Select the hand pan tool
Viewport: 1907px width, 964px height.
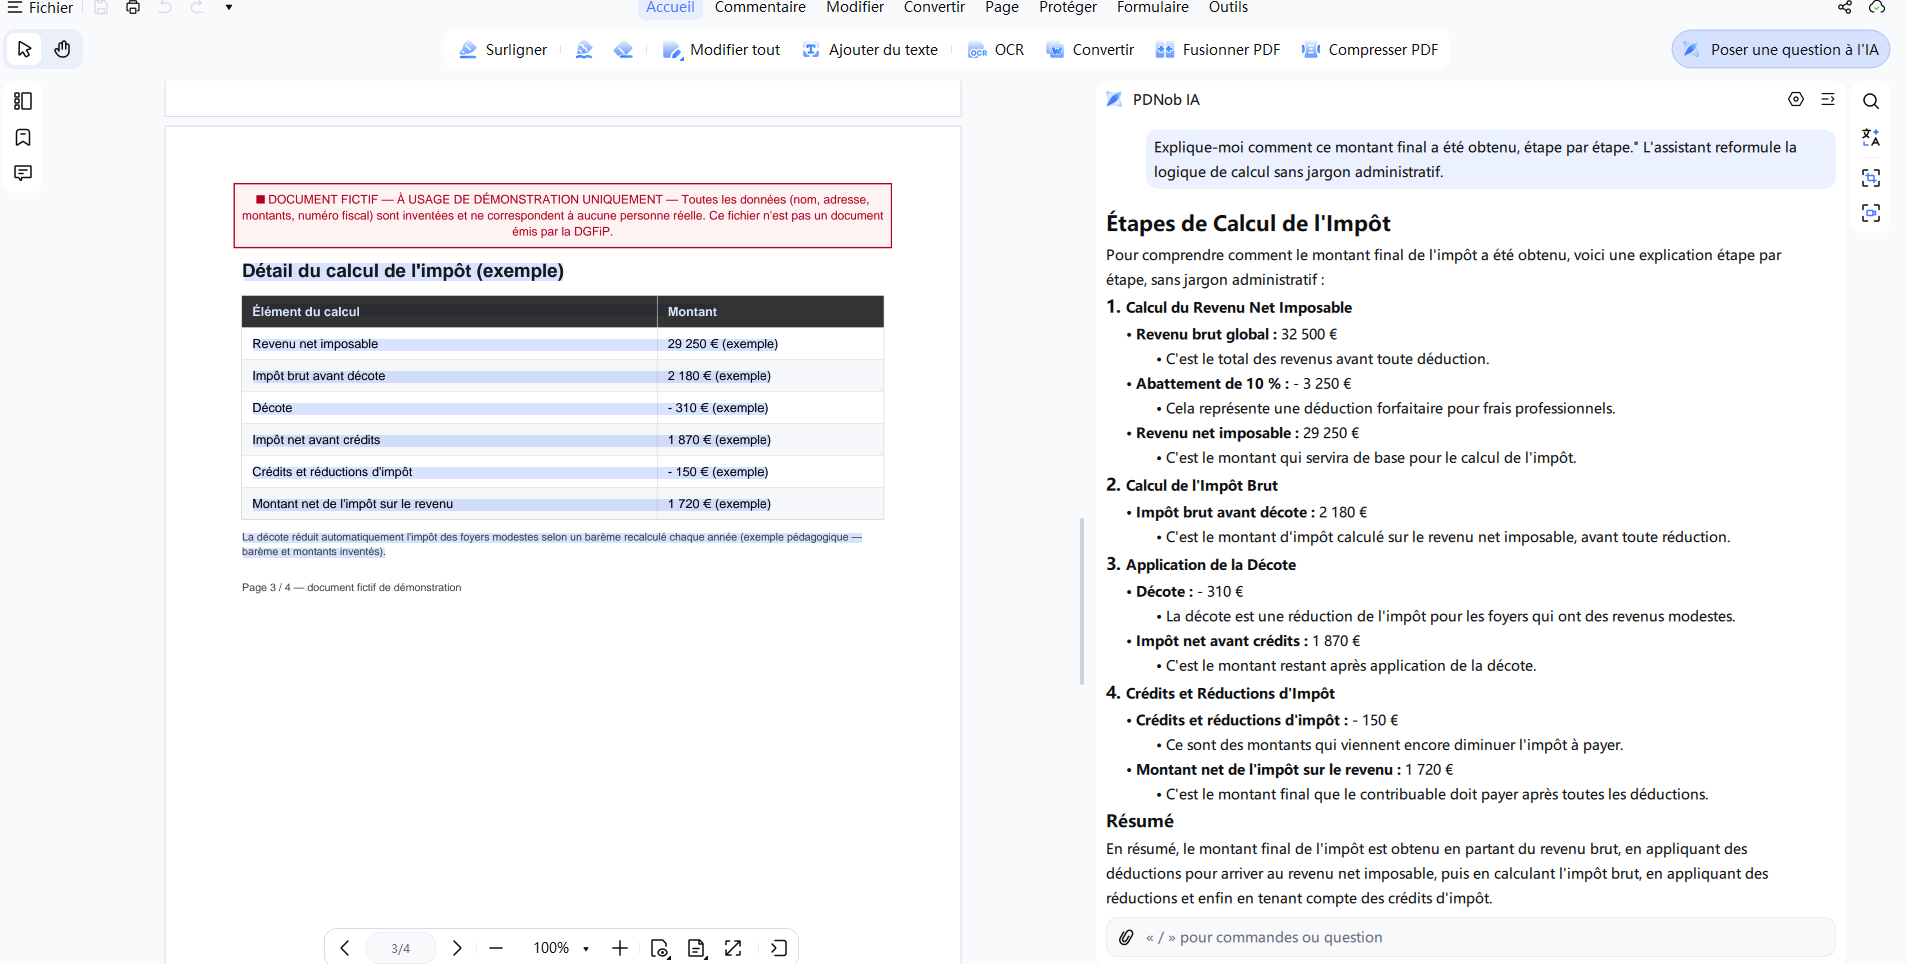click(x=62, y=49)
